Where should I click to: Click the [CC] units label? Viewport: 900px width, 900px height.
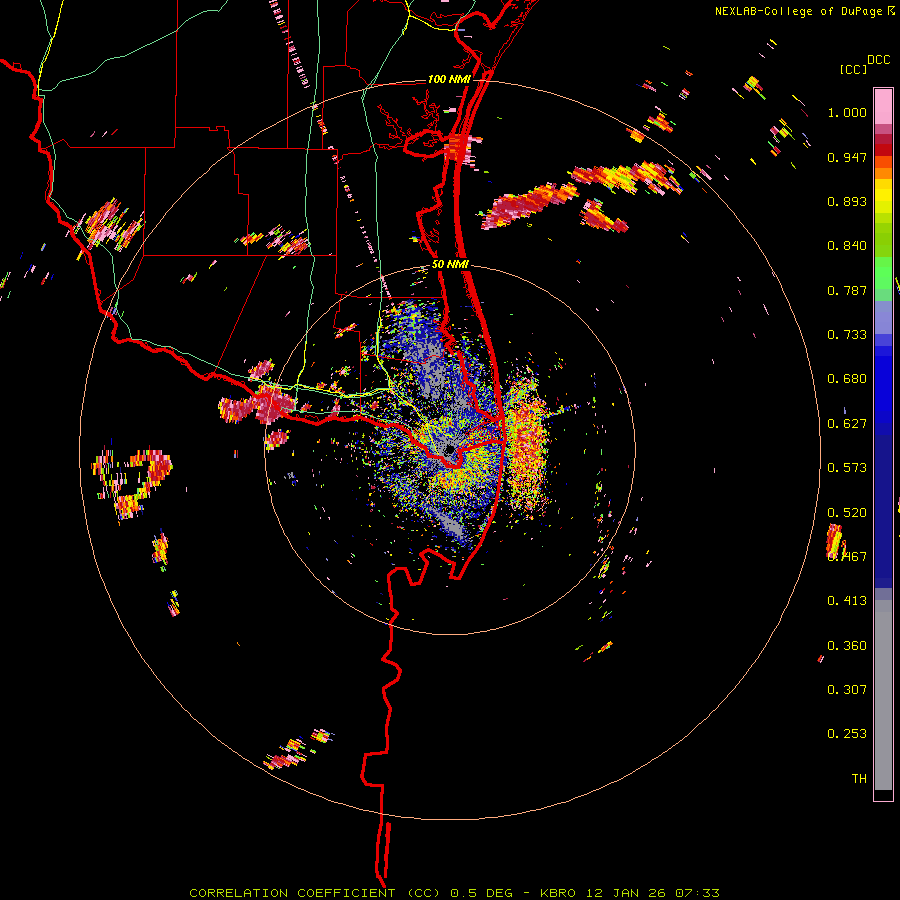coord(853,69)
